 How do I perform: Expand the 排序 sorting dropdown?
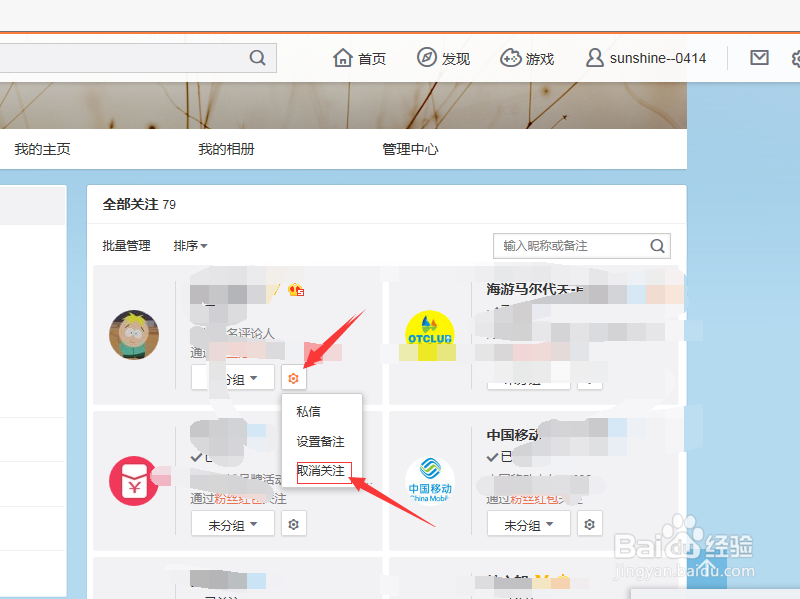click(x=190, y=245)
